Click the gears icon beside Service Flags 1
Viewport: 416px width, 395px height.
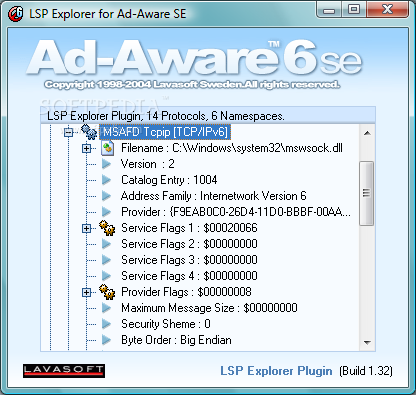pos(107,228)
